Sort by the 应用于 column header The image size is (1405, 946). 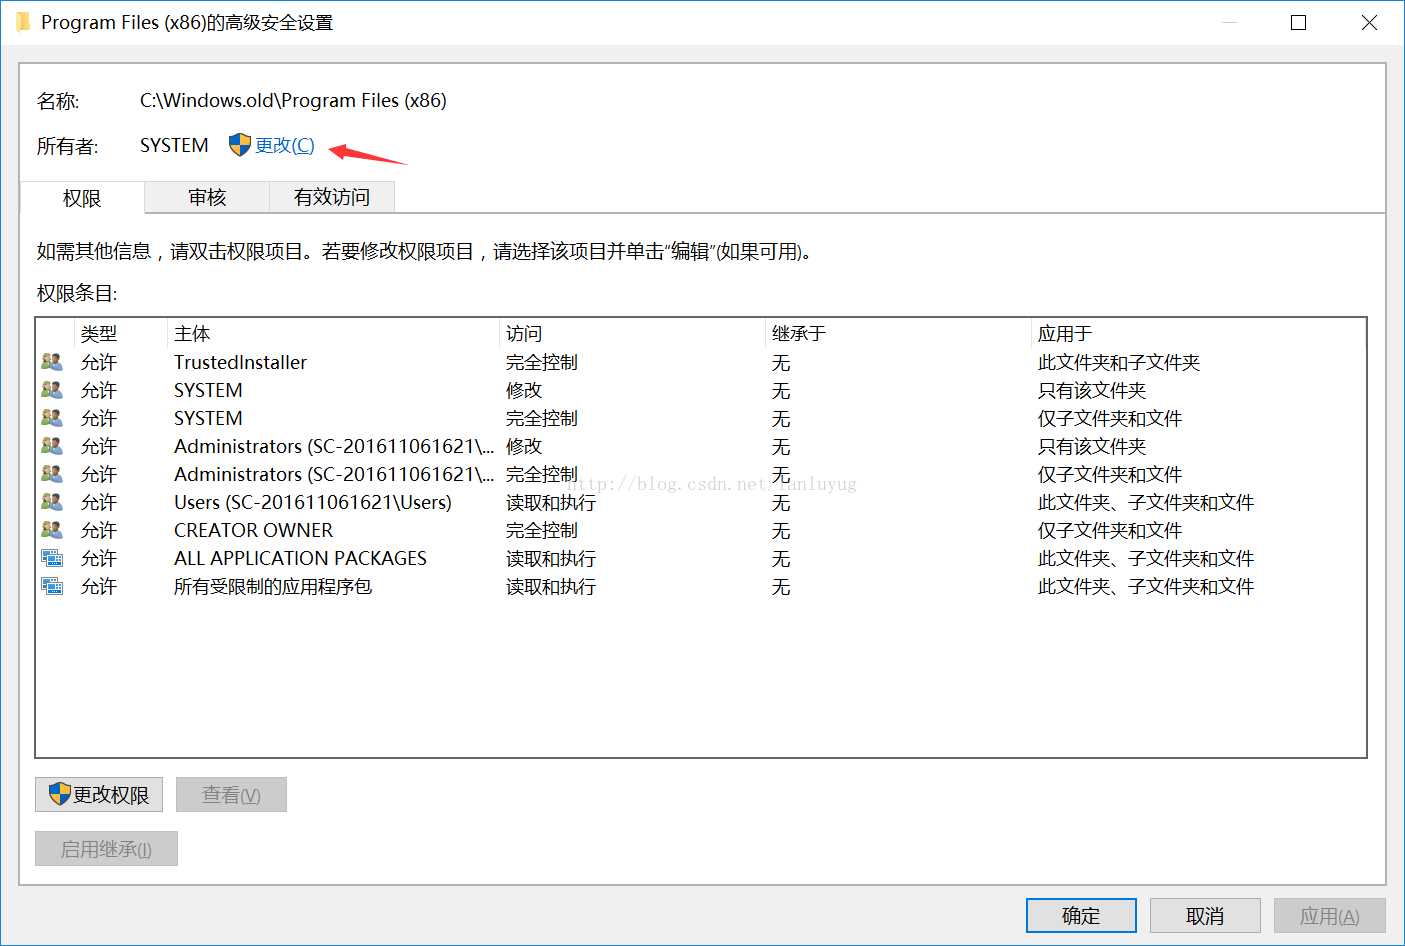pyautogui.click(x=1198, y=333)
